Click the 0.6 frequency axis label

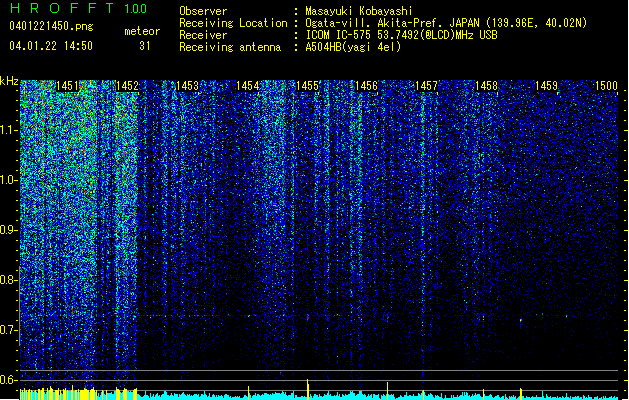pos(9,380)
